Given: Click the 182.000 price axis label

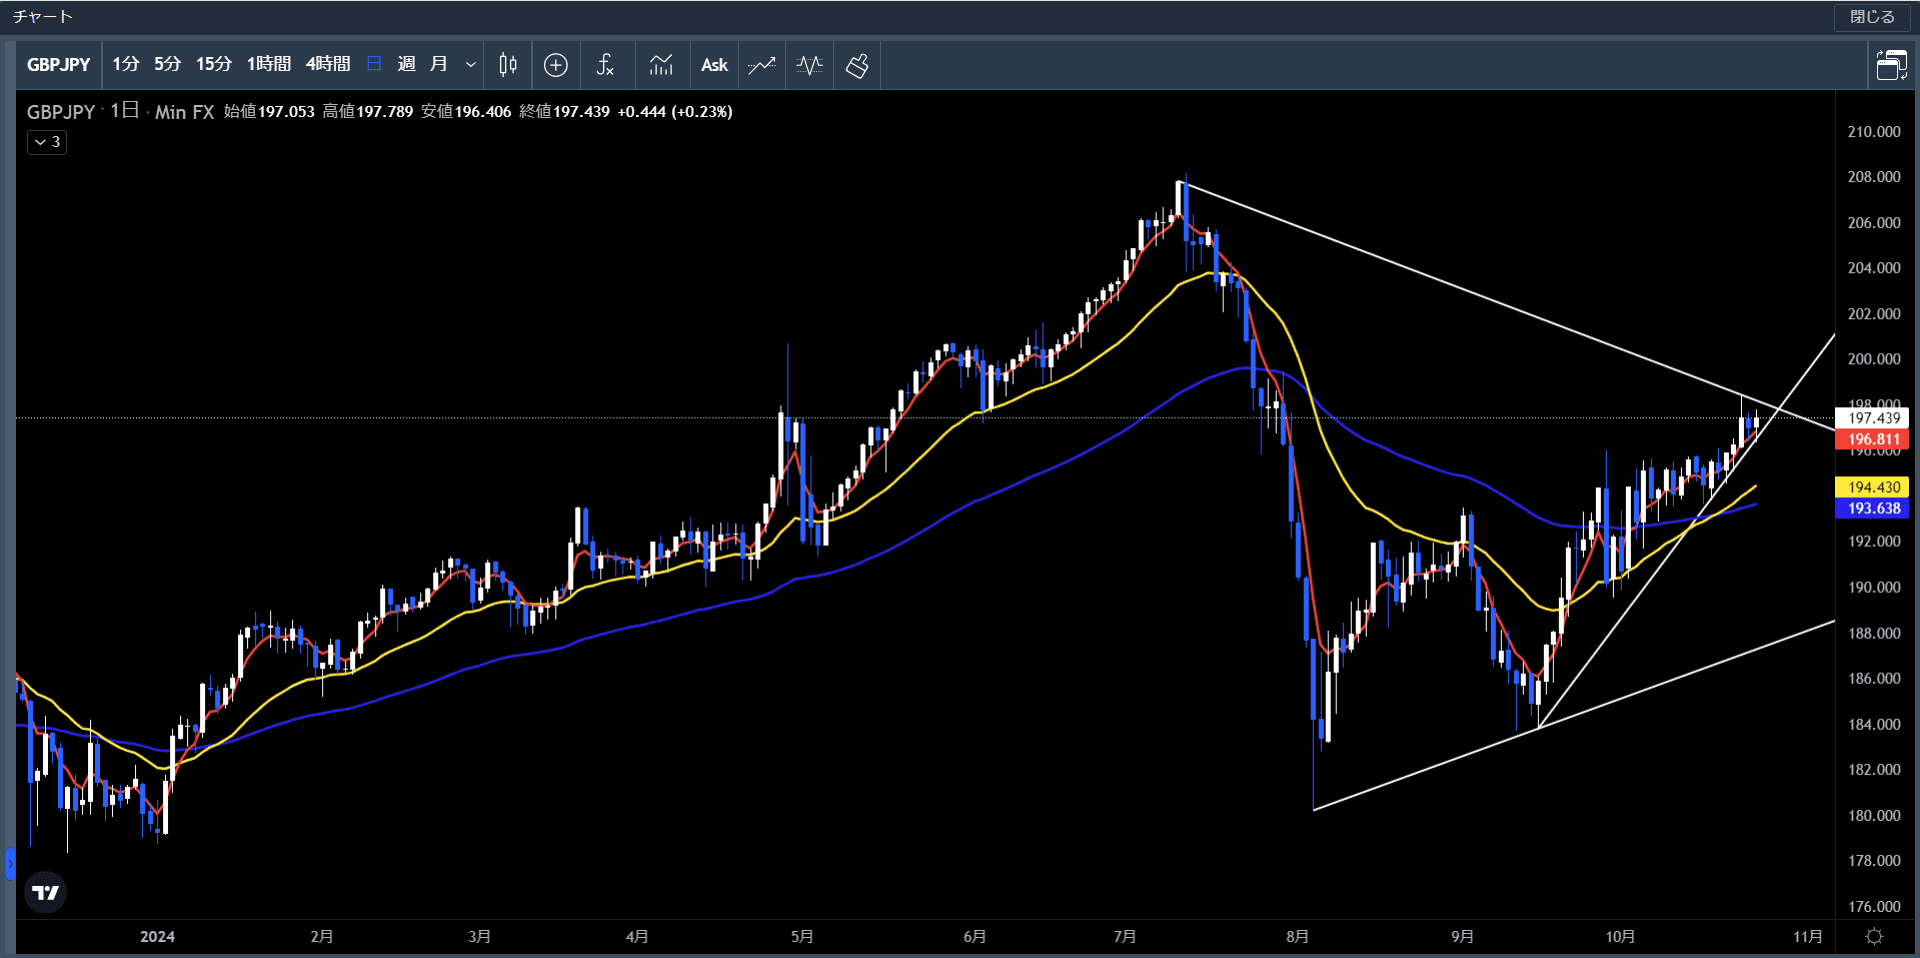Looking at the screenshot, I should tap(1874, 770).
